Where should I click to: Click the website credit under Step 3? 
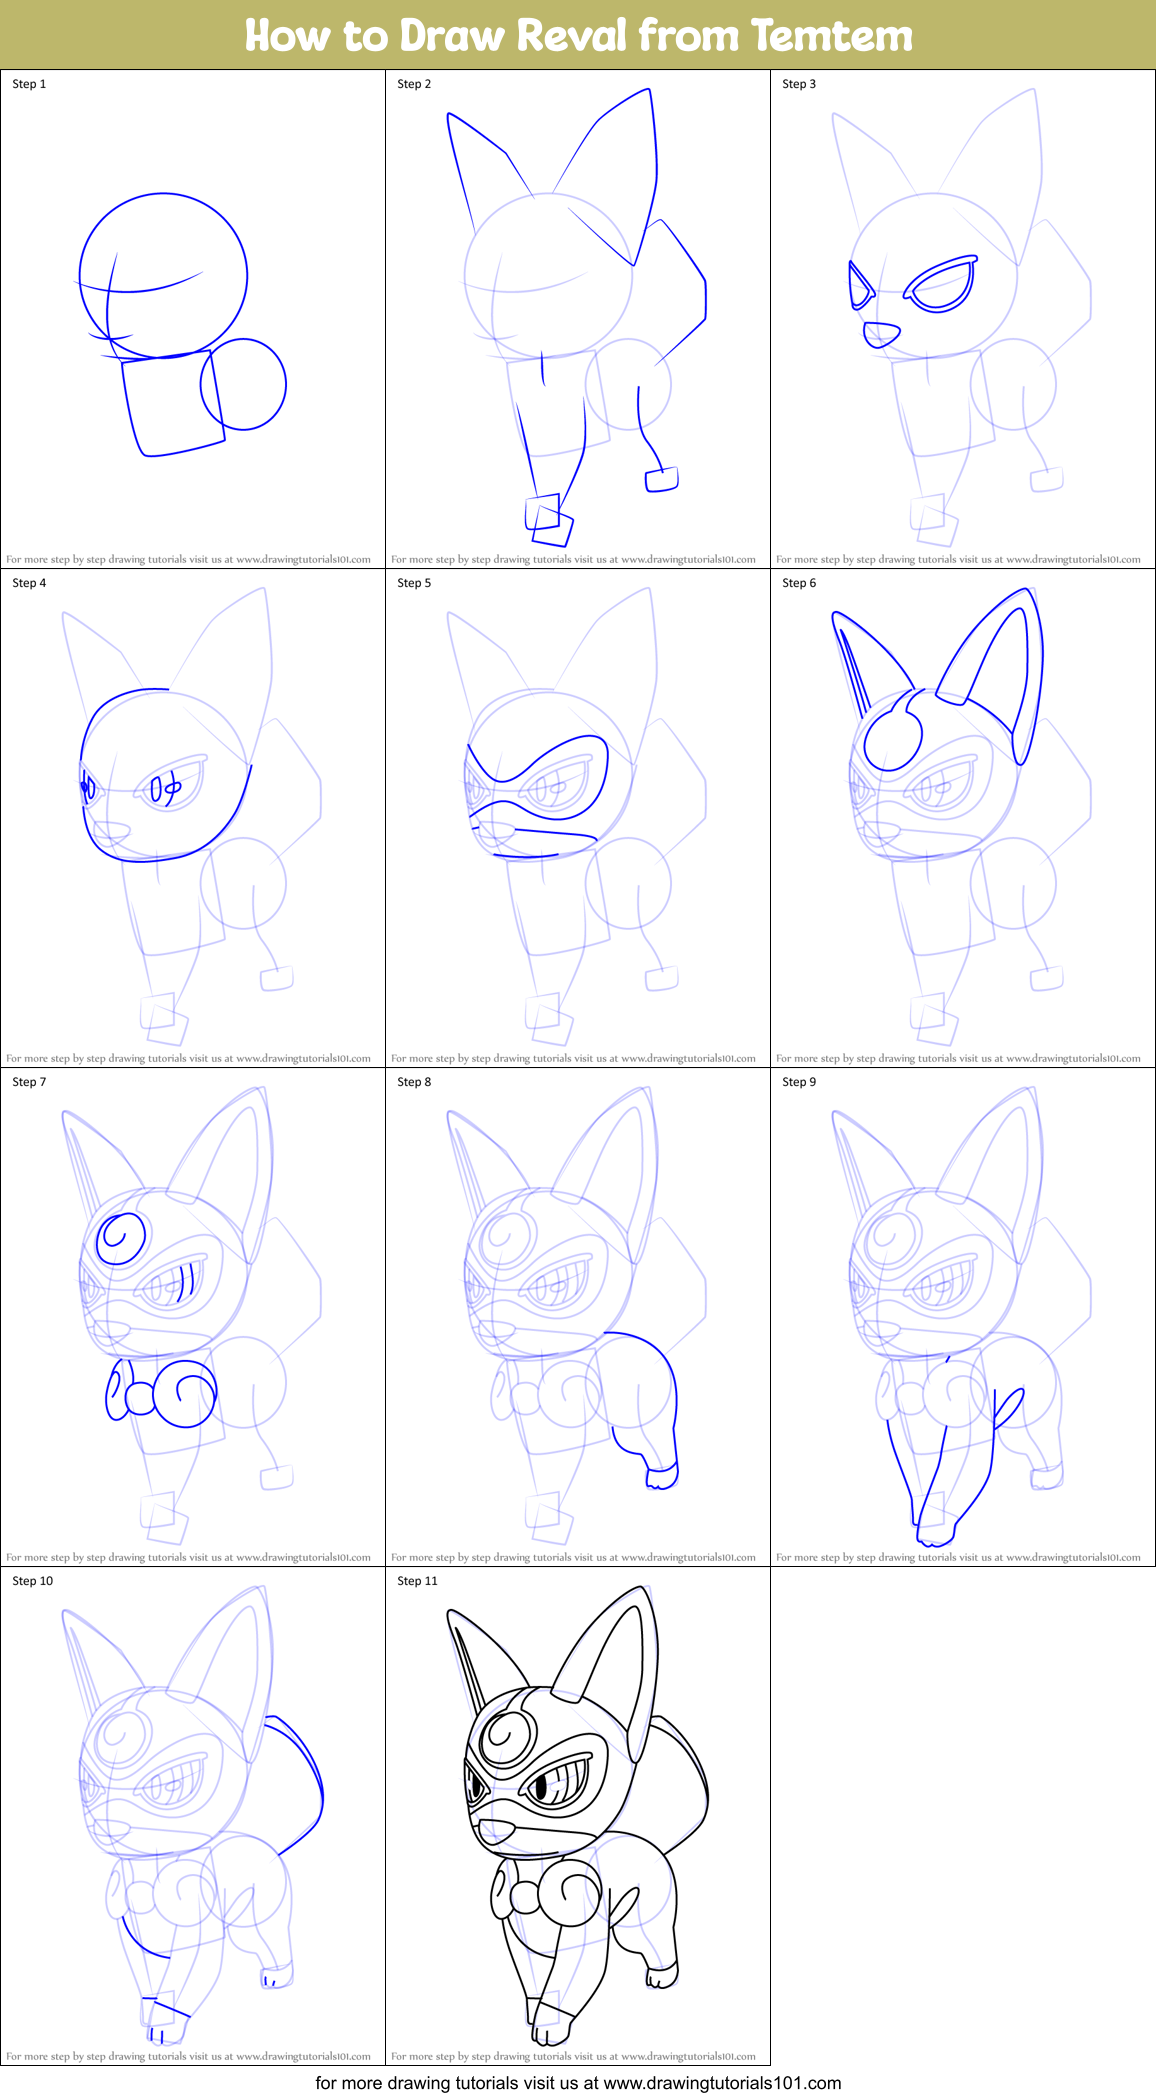tap(958, 560)
